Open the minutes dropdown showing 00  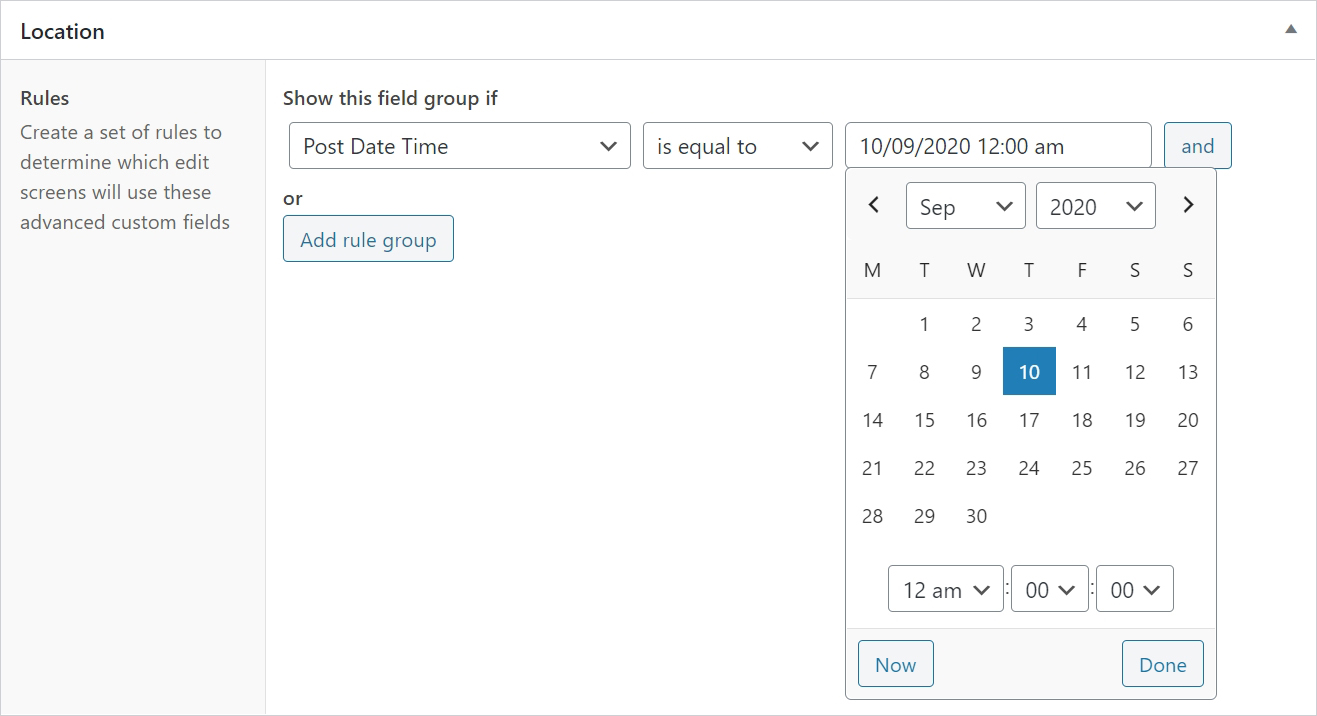pos(1050,589)
